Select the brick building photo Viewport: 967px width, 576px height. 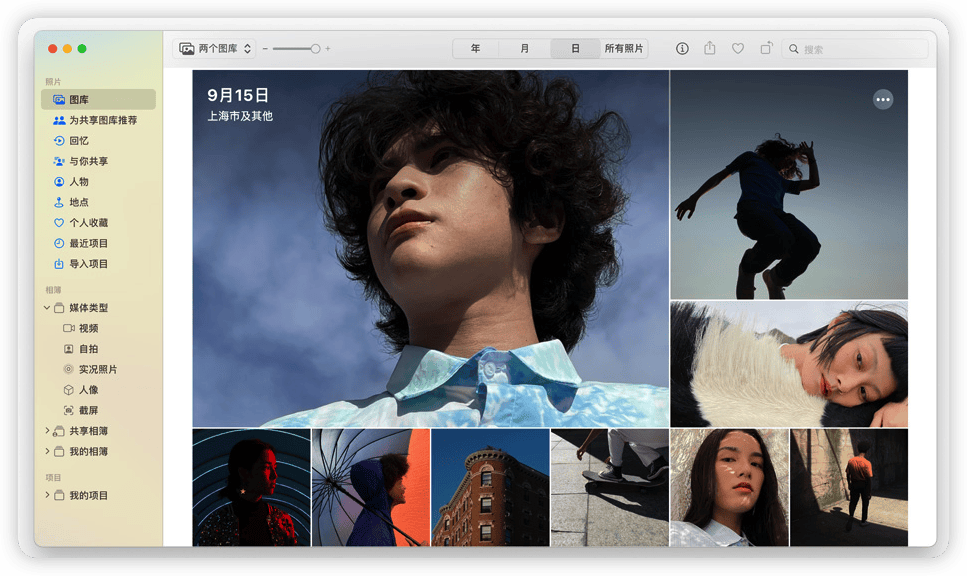490,487
